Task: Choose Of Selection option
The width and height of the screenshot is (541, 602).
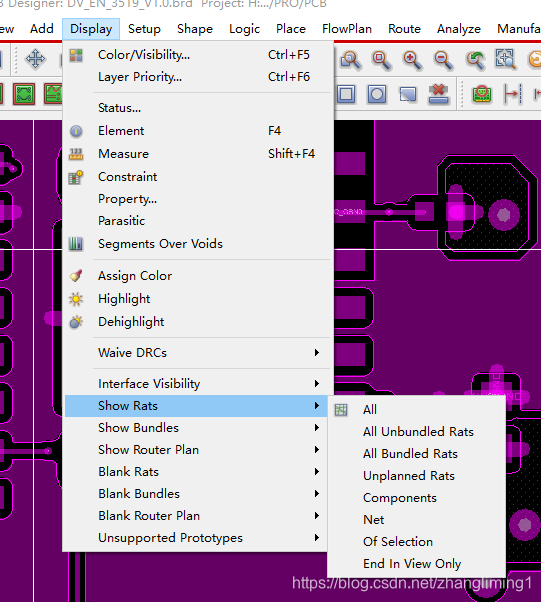Action: click(417, 542)
